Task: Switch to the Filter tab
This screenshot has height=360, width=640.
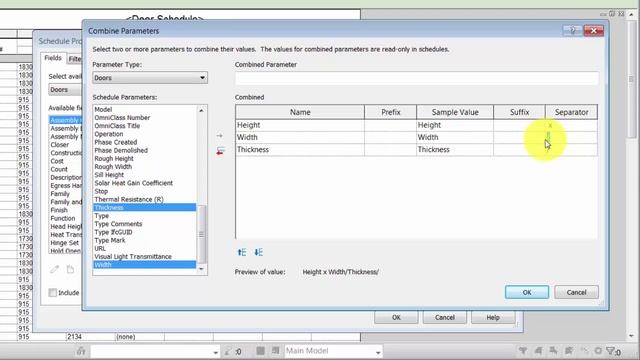Action: point(74,59)
